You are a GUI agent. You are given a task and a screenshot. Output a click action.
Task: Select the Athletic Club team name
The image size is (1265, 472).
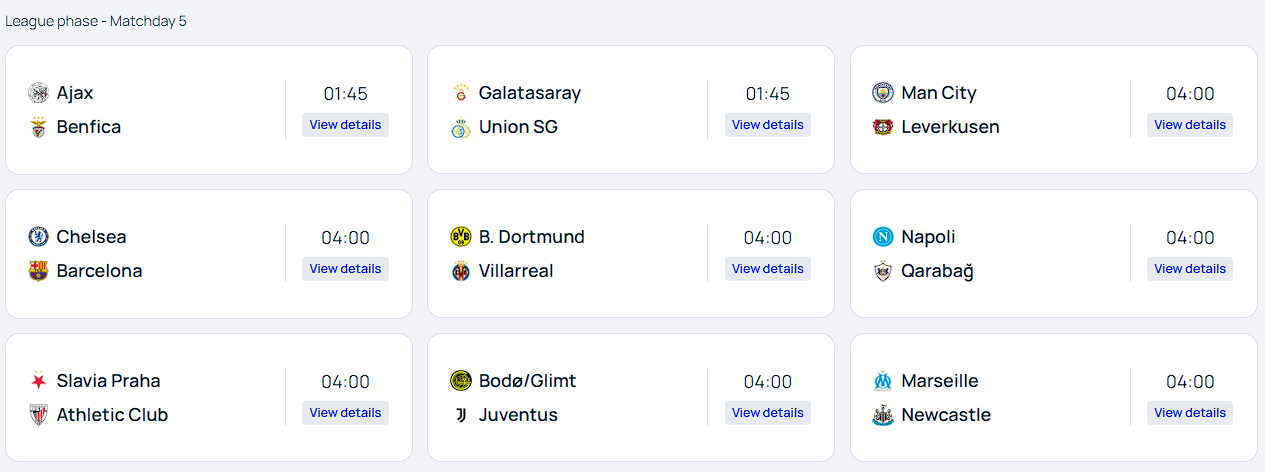pos(112,415)
